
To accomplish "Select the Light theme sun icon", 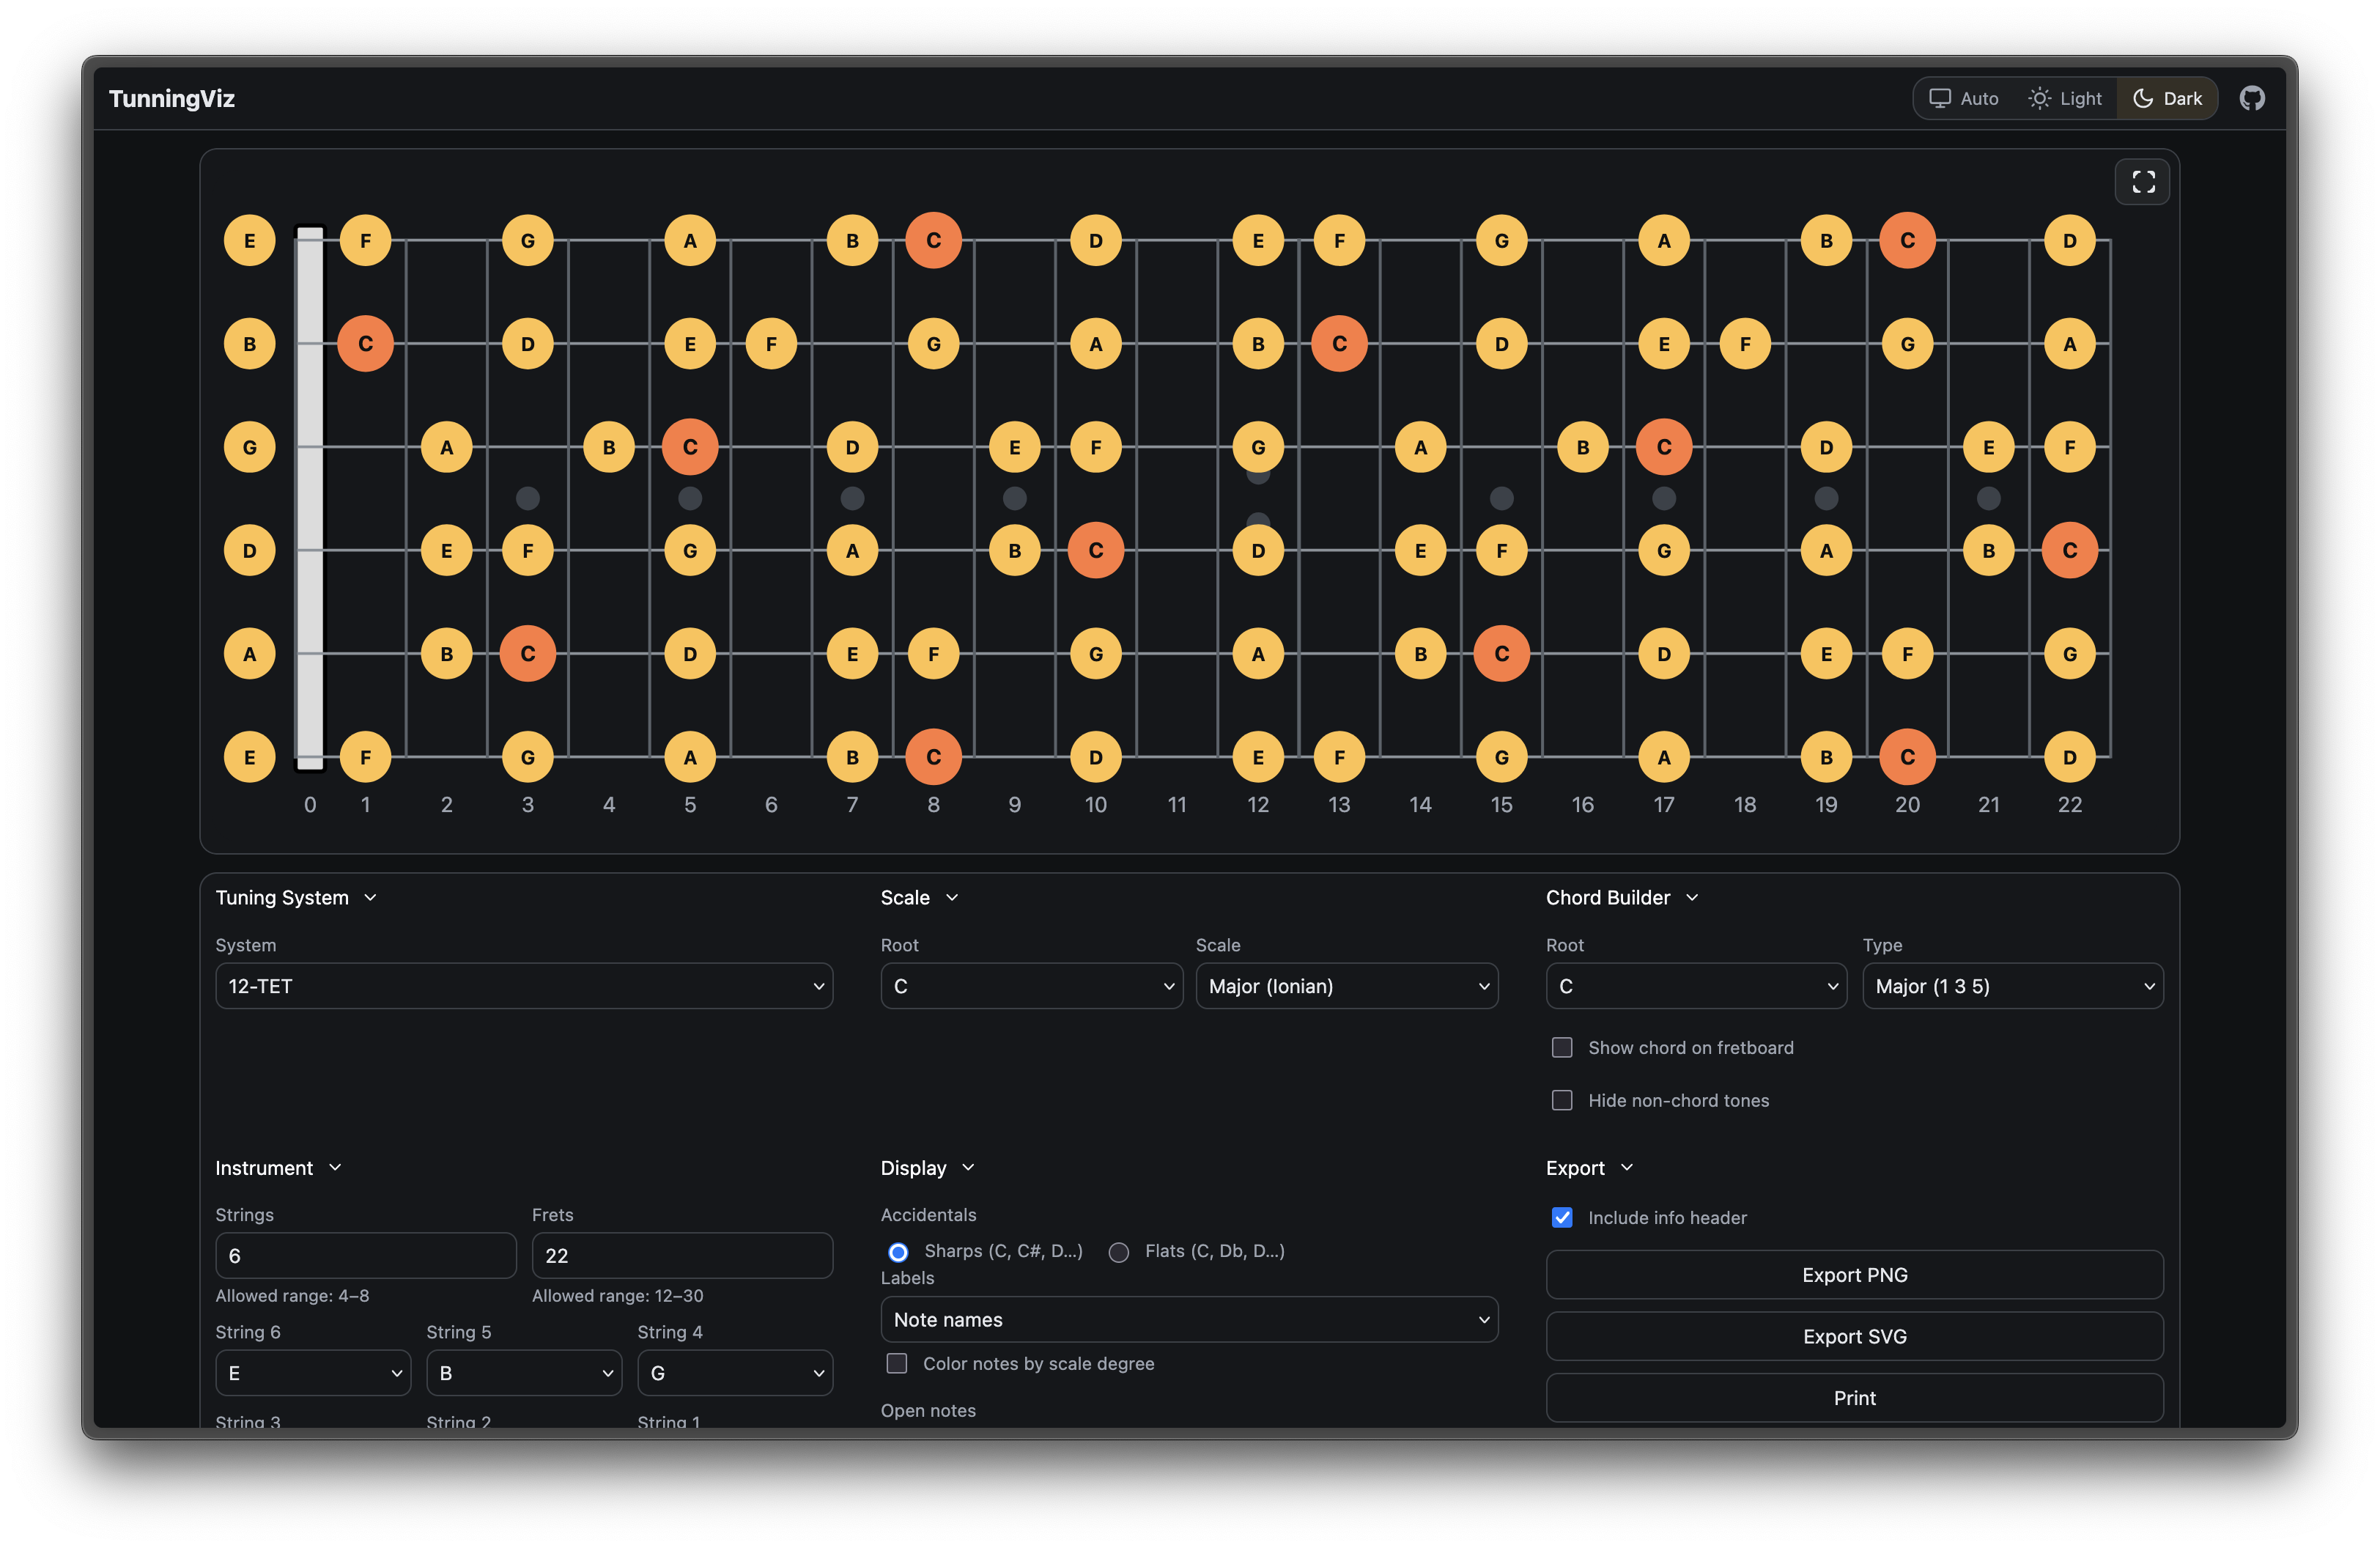I will click(2039, 98).
